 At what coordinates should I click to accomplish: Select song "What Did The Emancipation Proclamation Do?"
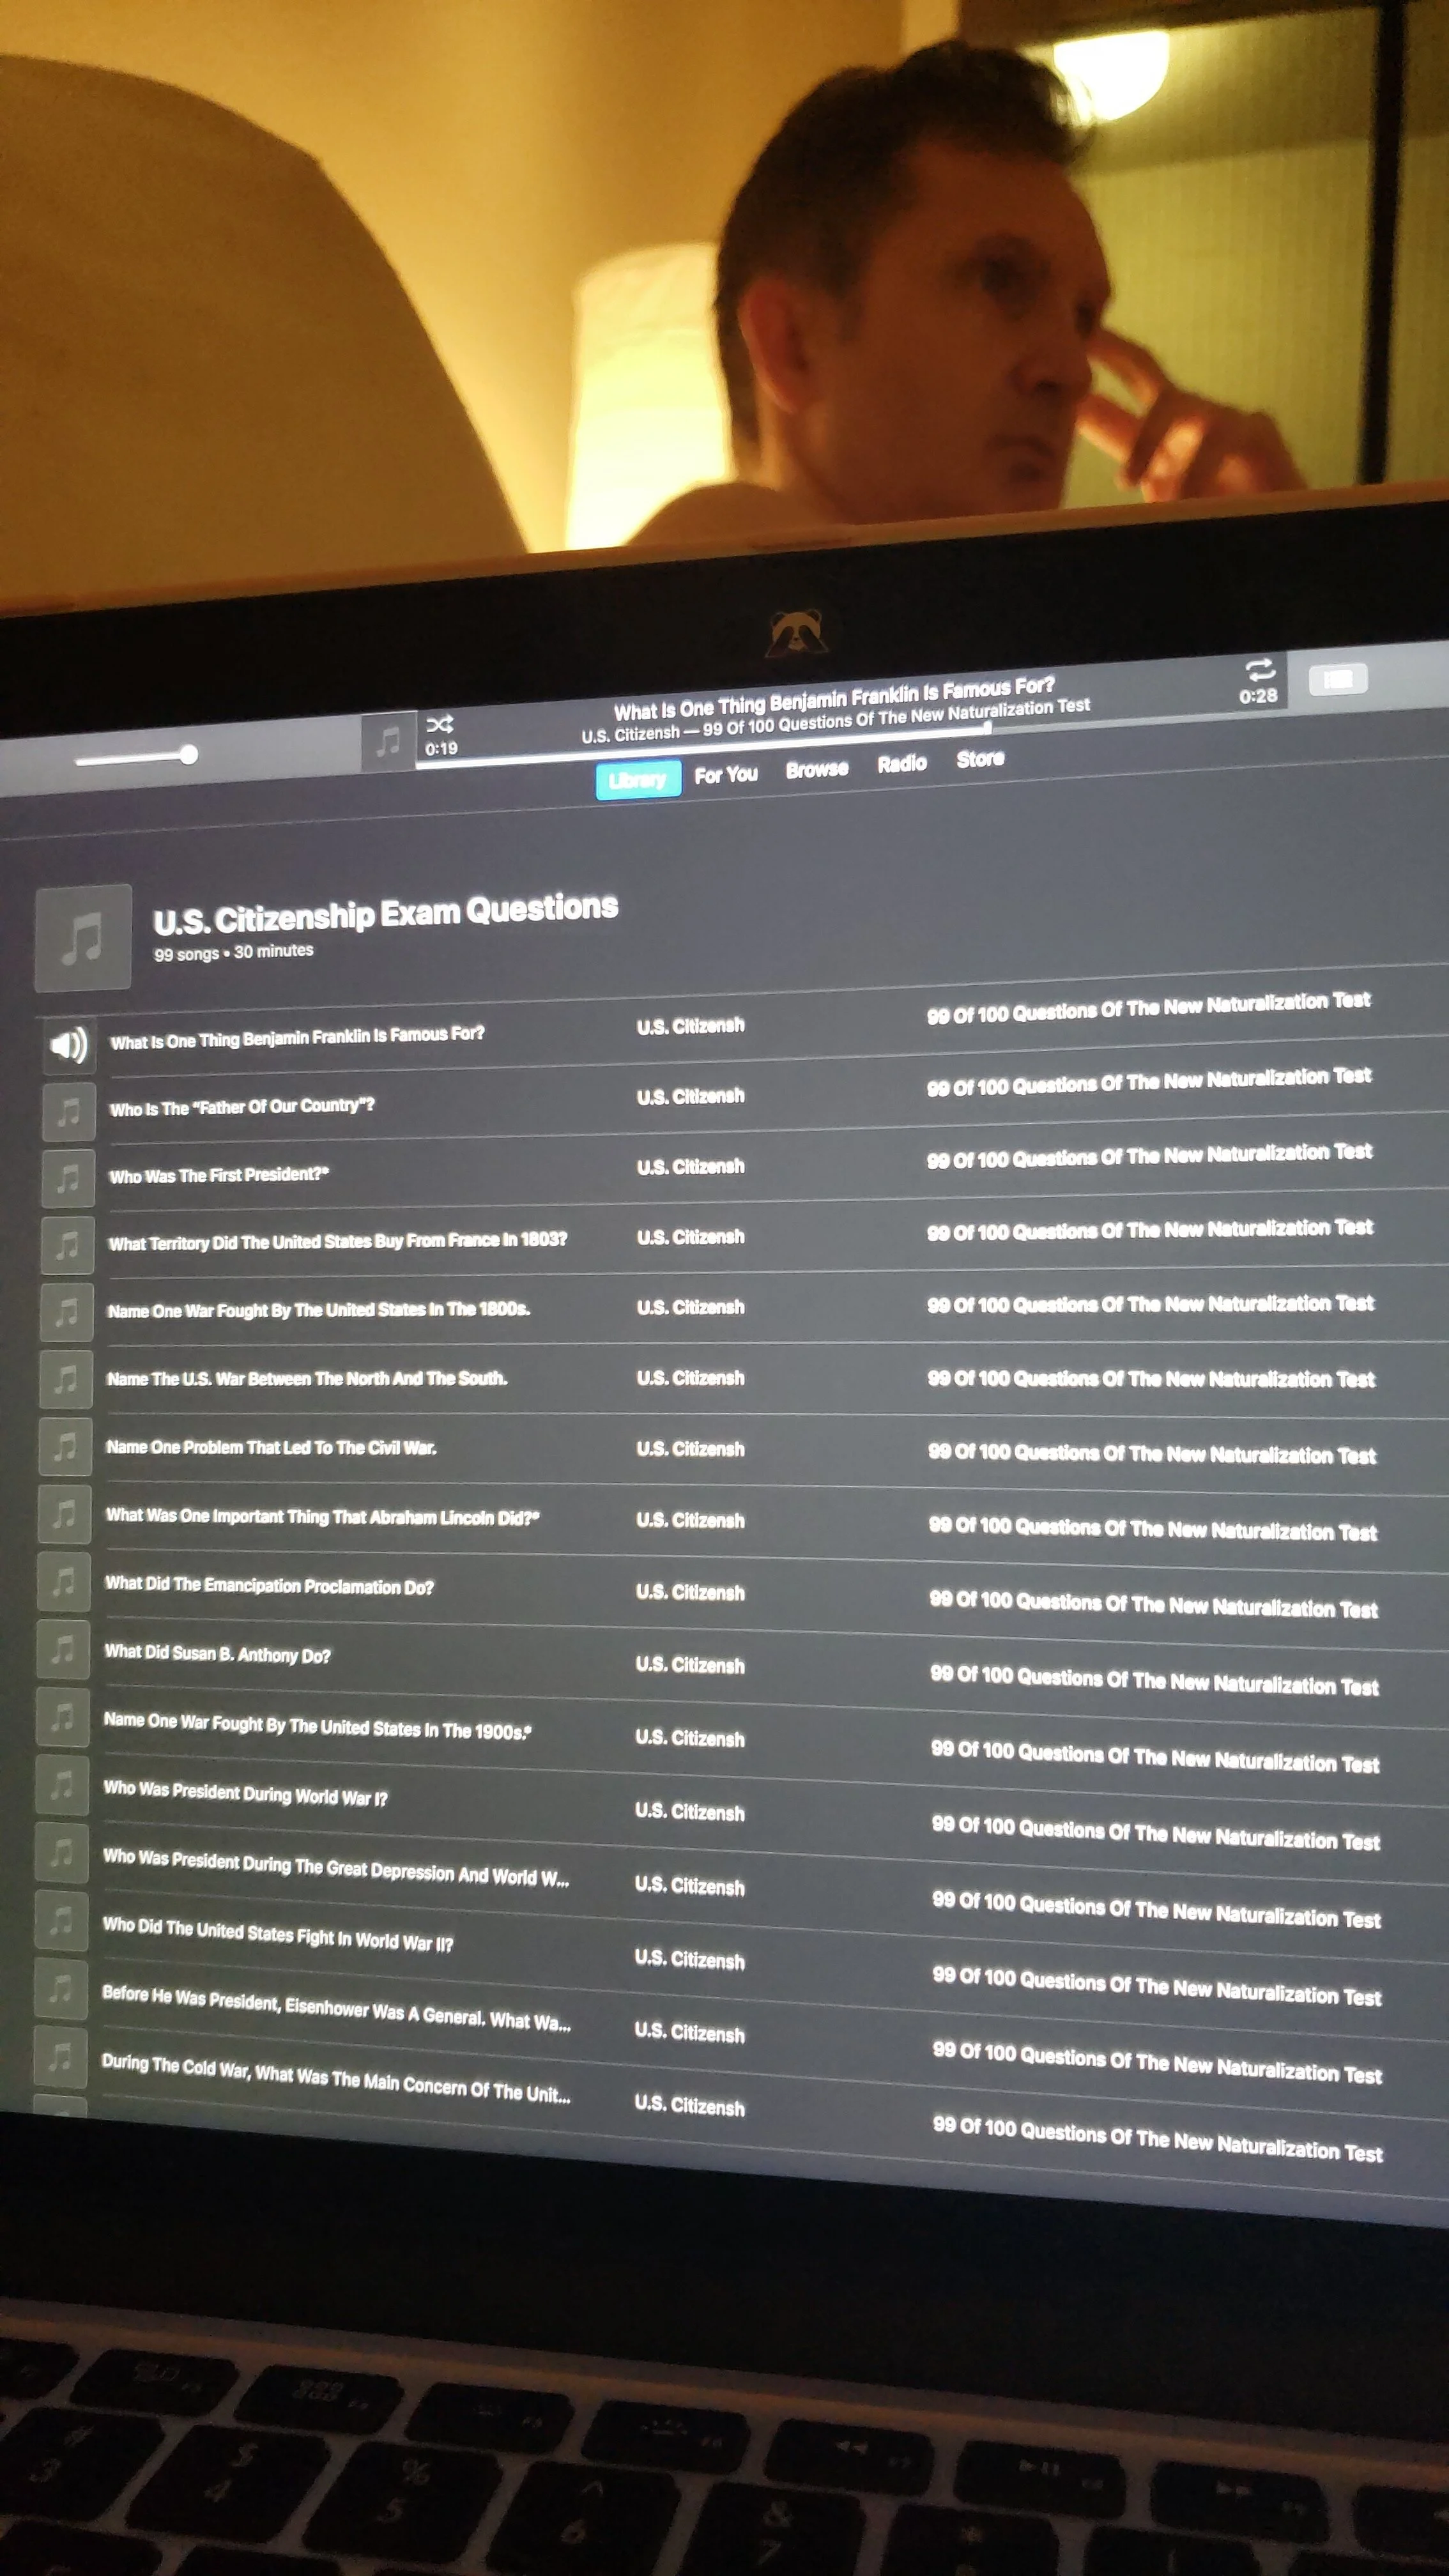(x=269, y=1585)
